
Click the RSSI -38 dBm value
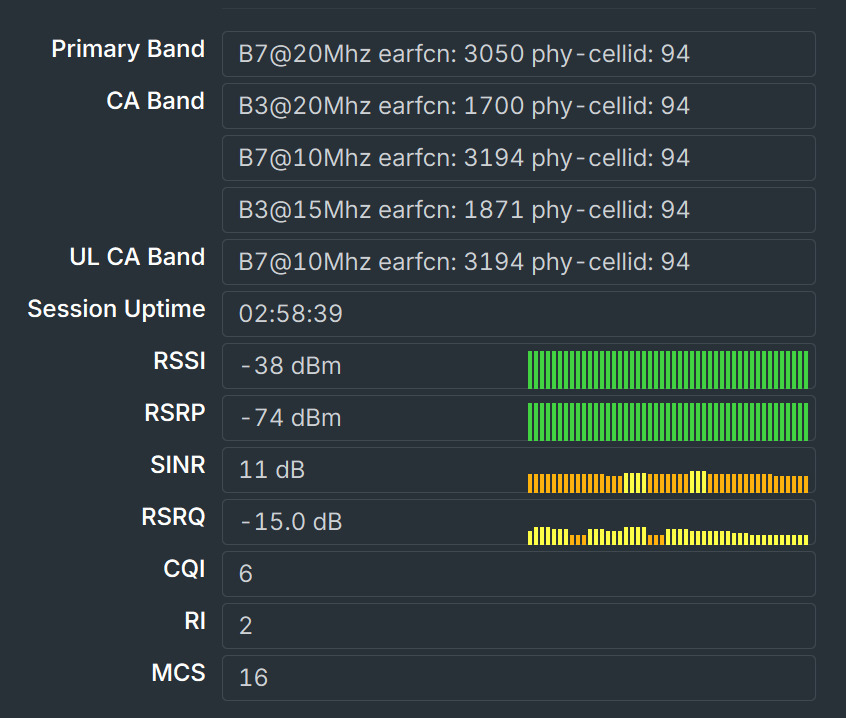pyautogui.click(x=291, y=366)
